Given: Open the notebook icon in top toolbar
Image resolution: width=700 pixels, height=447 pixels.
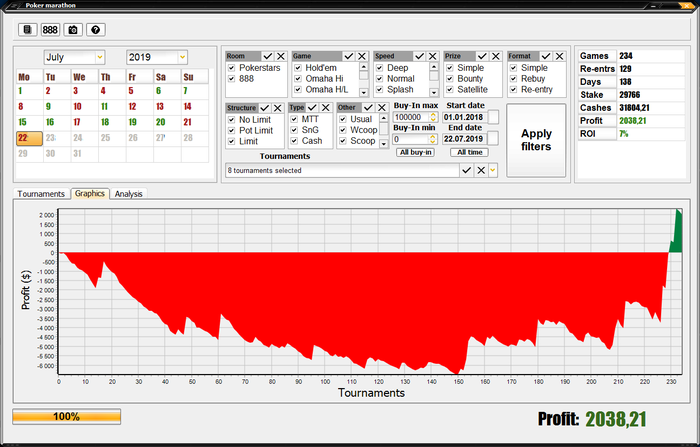Looking at the screenshot, I should coord(27,29).
